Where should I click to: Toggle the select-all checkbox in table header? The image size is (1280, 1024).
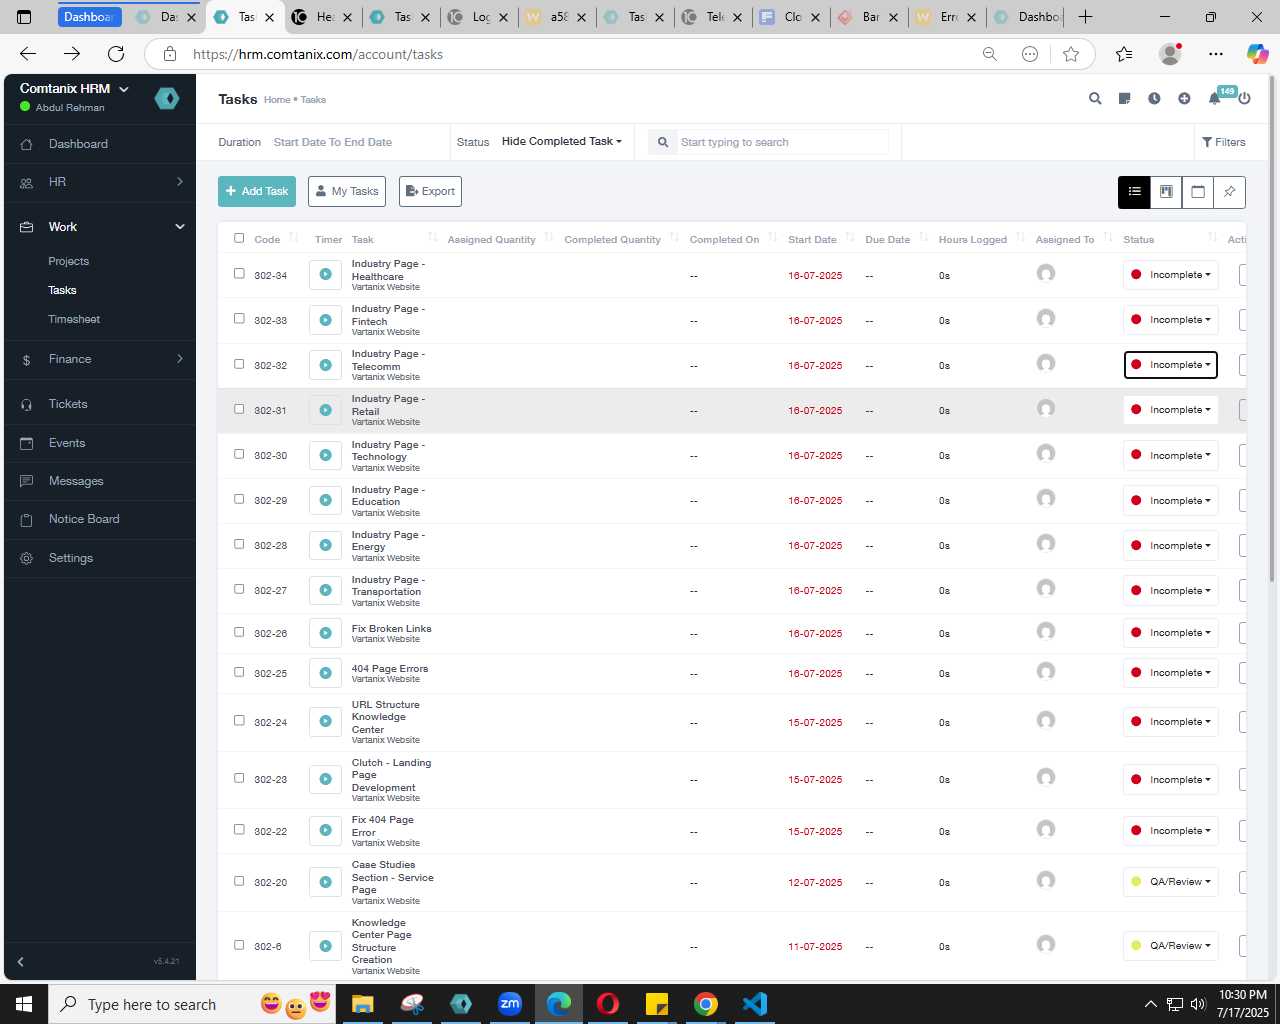pyautogui.click(x=239, y=238)
